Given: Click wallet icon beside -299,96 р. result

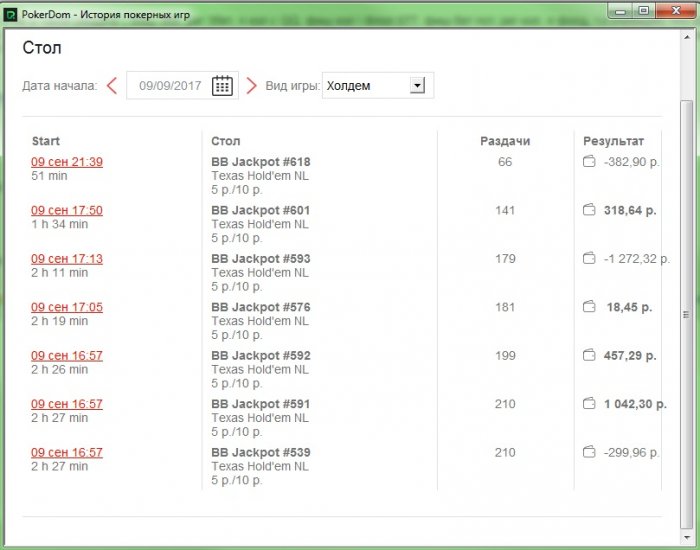Looking at the screenshot, I should point(589,452).
